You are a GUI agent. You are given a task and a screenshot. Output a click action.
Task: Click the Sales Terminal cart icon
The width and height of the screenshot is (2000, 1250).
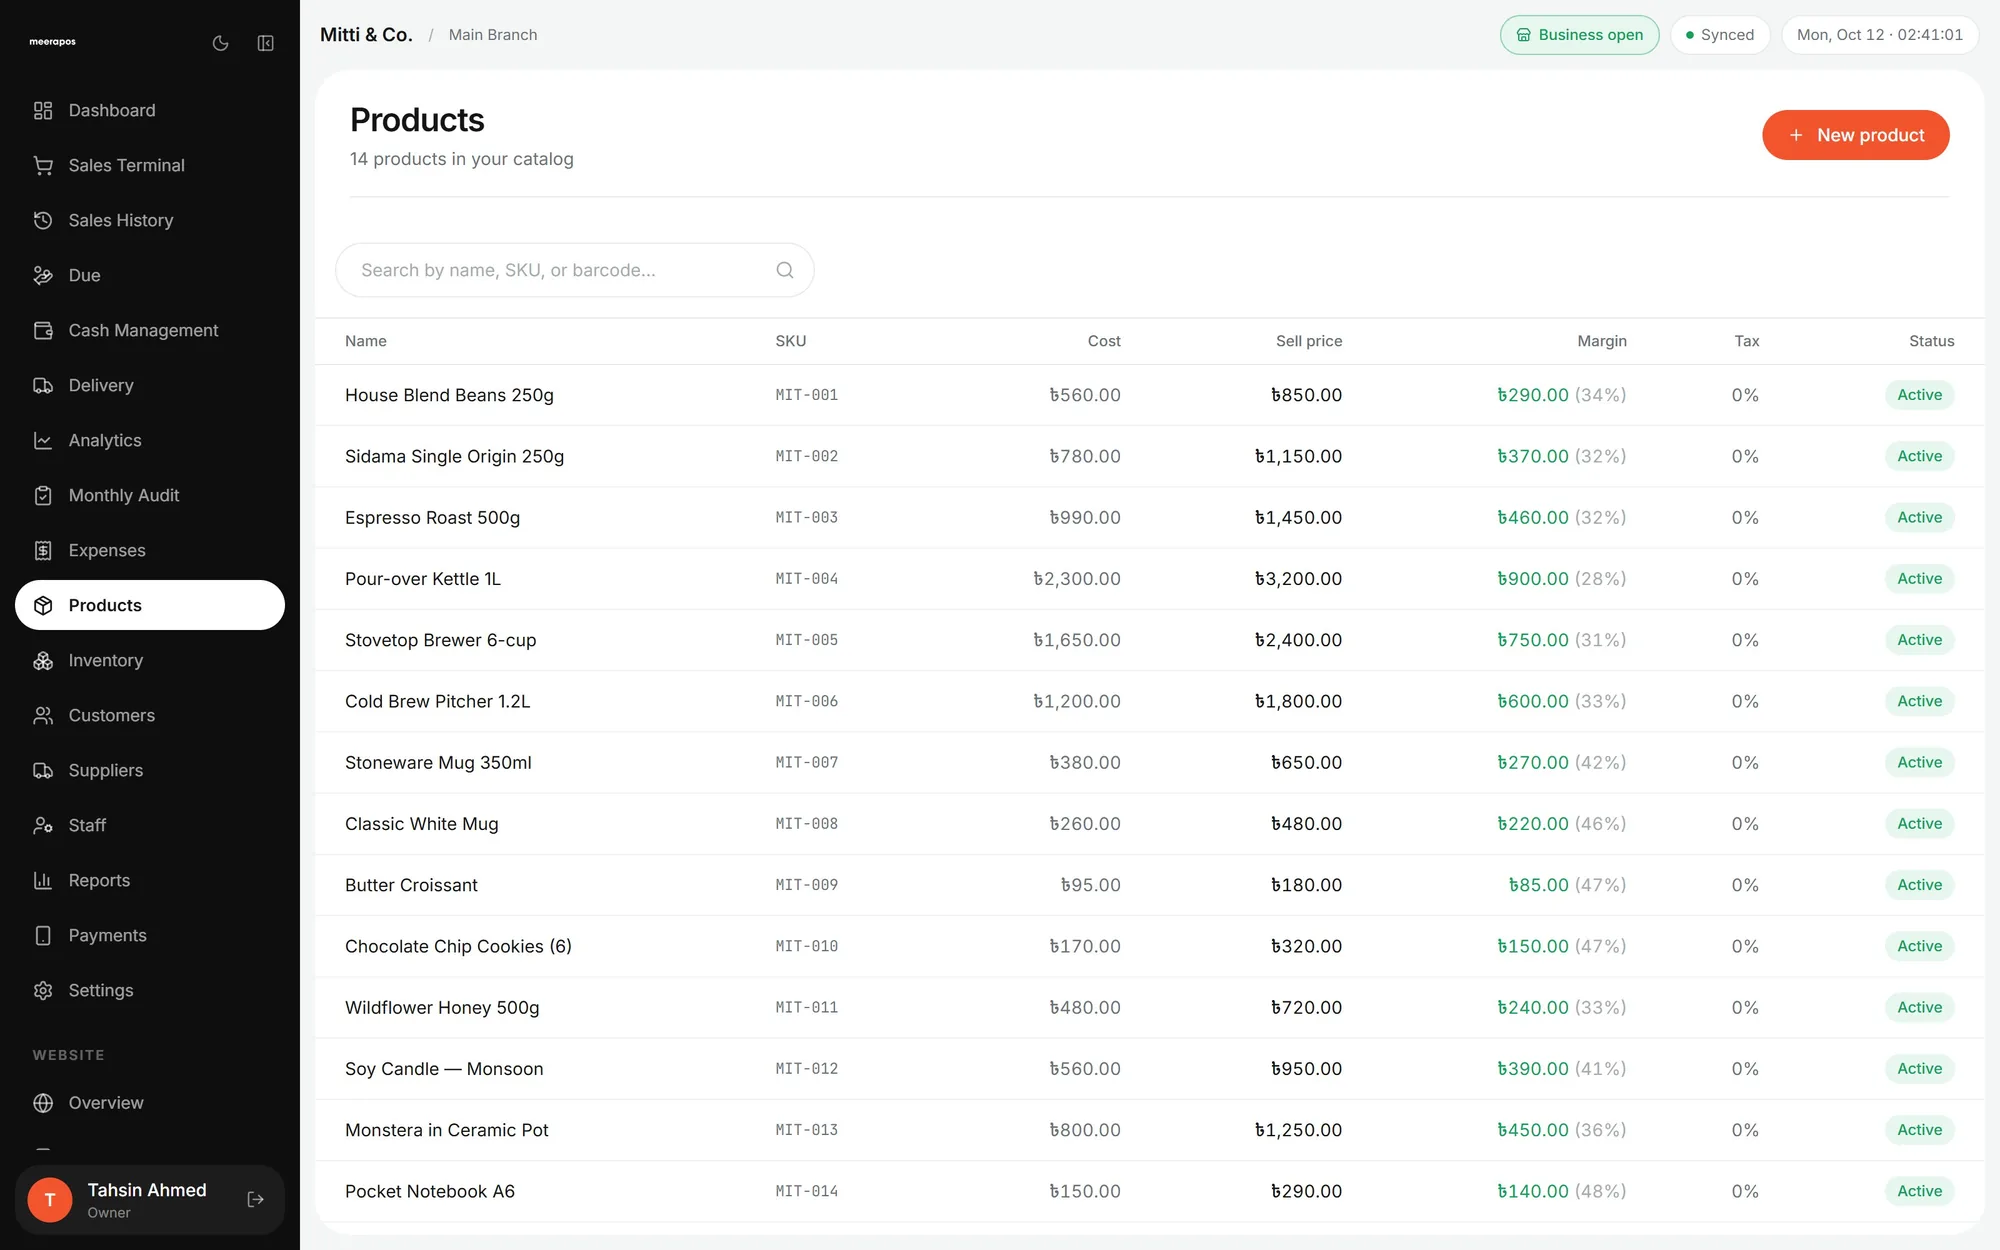pyautogui.click(x=43, y=165)
